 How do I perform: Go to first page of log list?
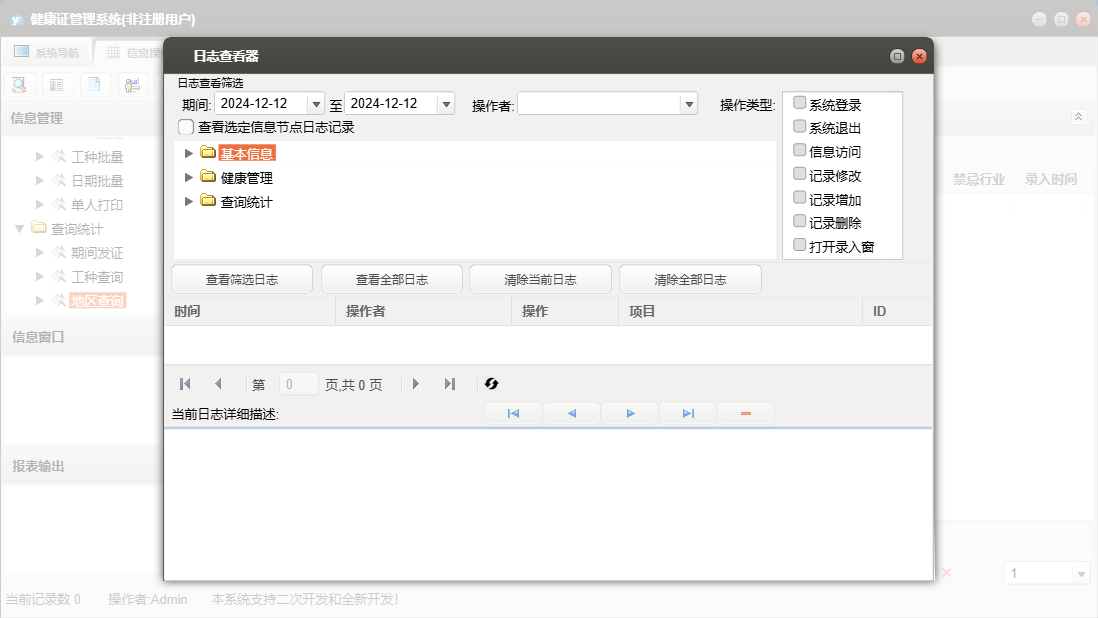185,384
